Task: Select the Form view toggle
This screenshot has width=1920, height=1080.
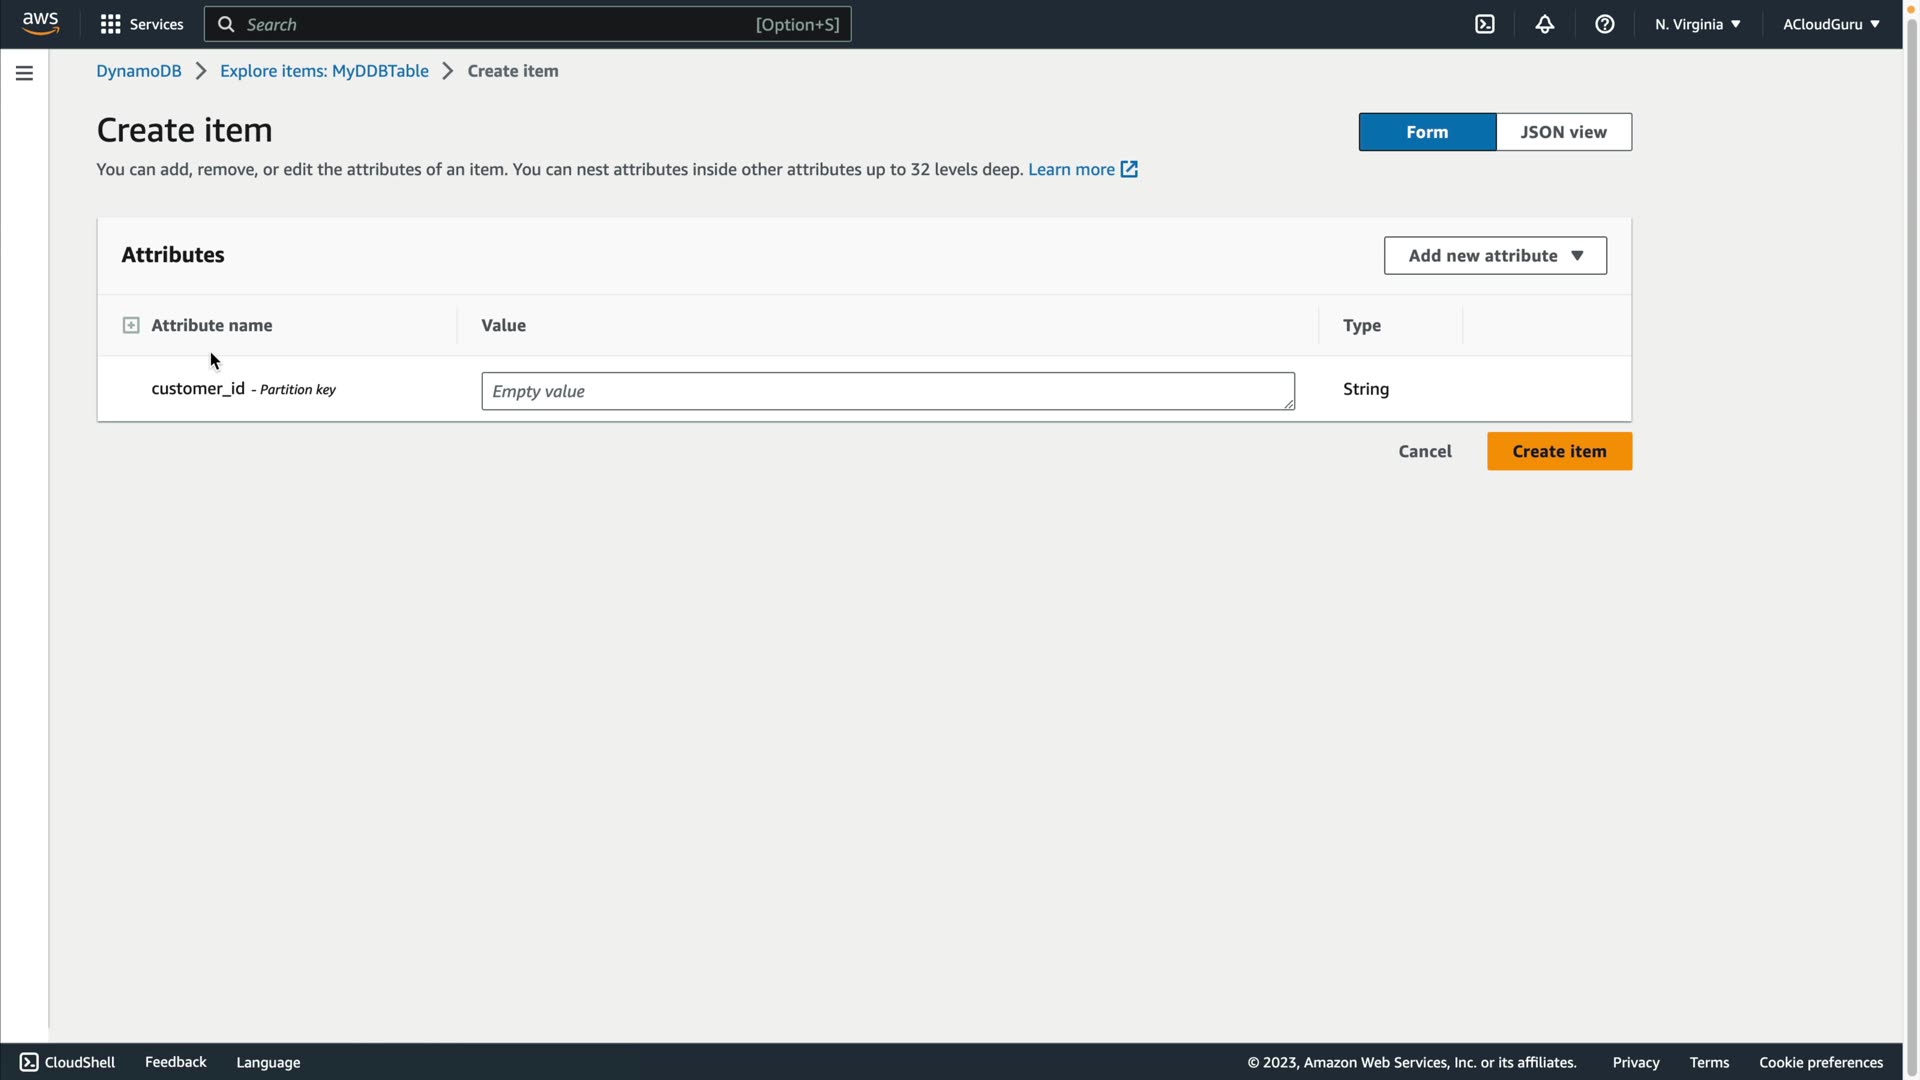Action: point(1427,132)
